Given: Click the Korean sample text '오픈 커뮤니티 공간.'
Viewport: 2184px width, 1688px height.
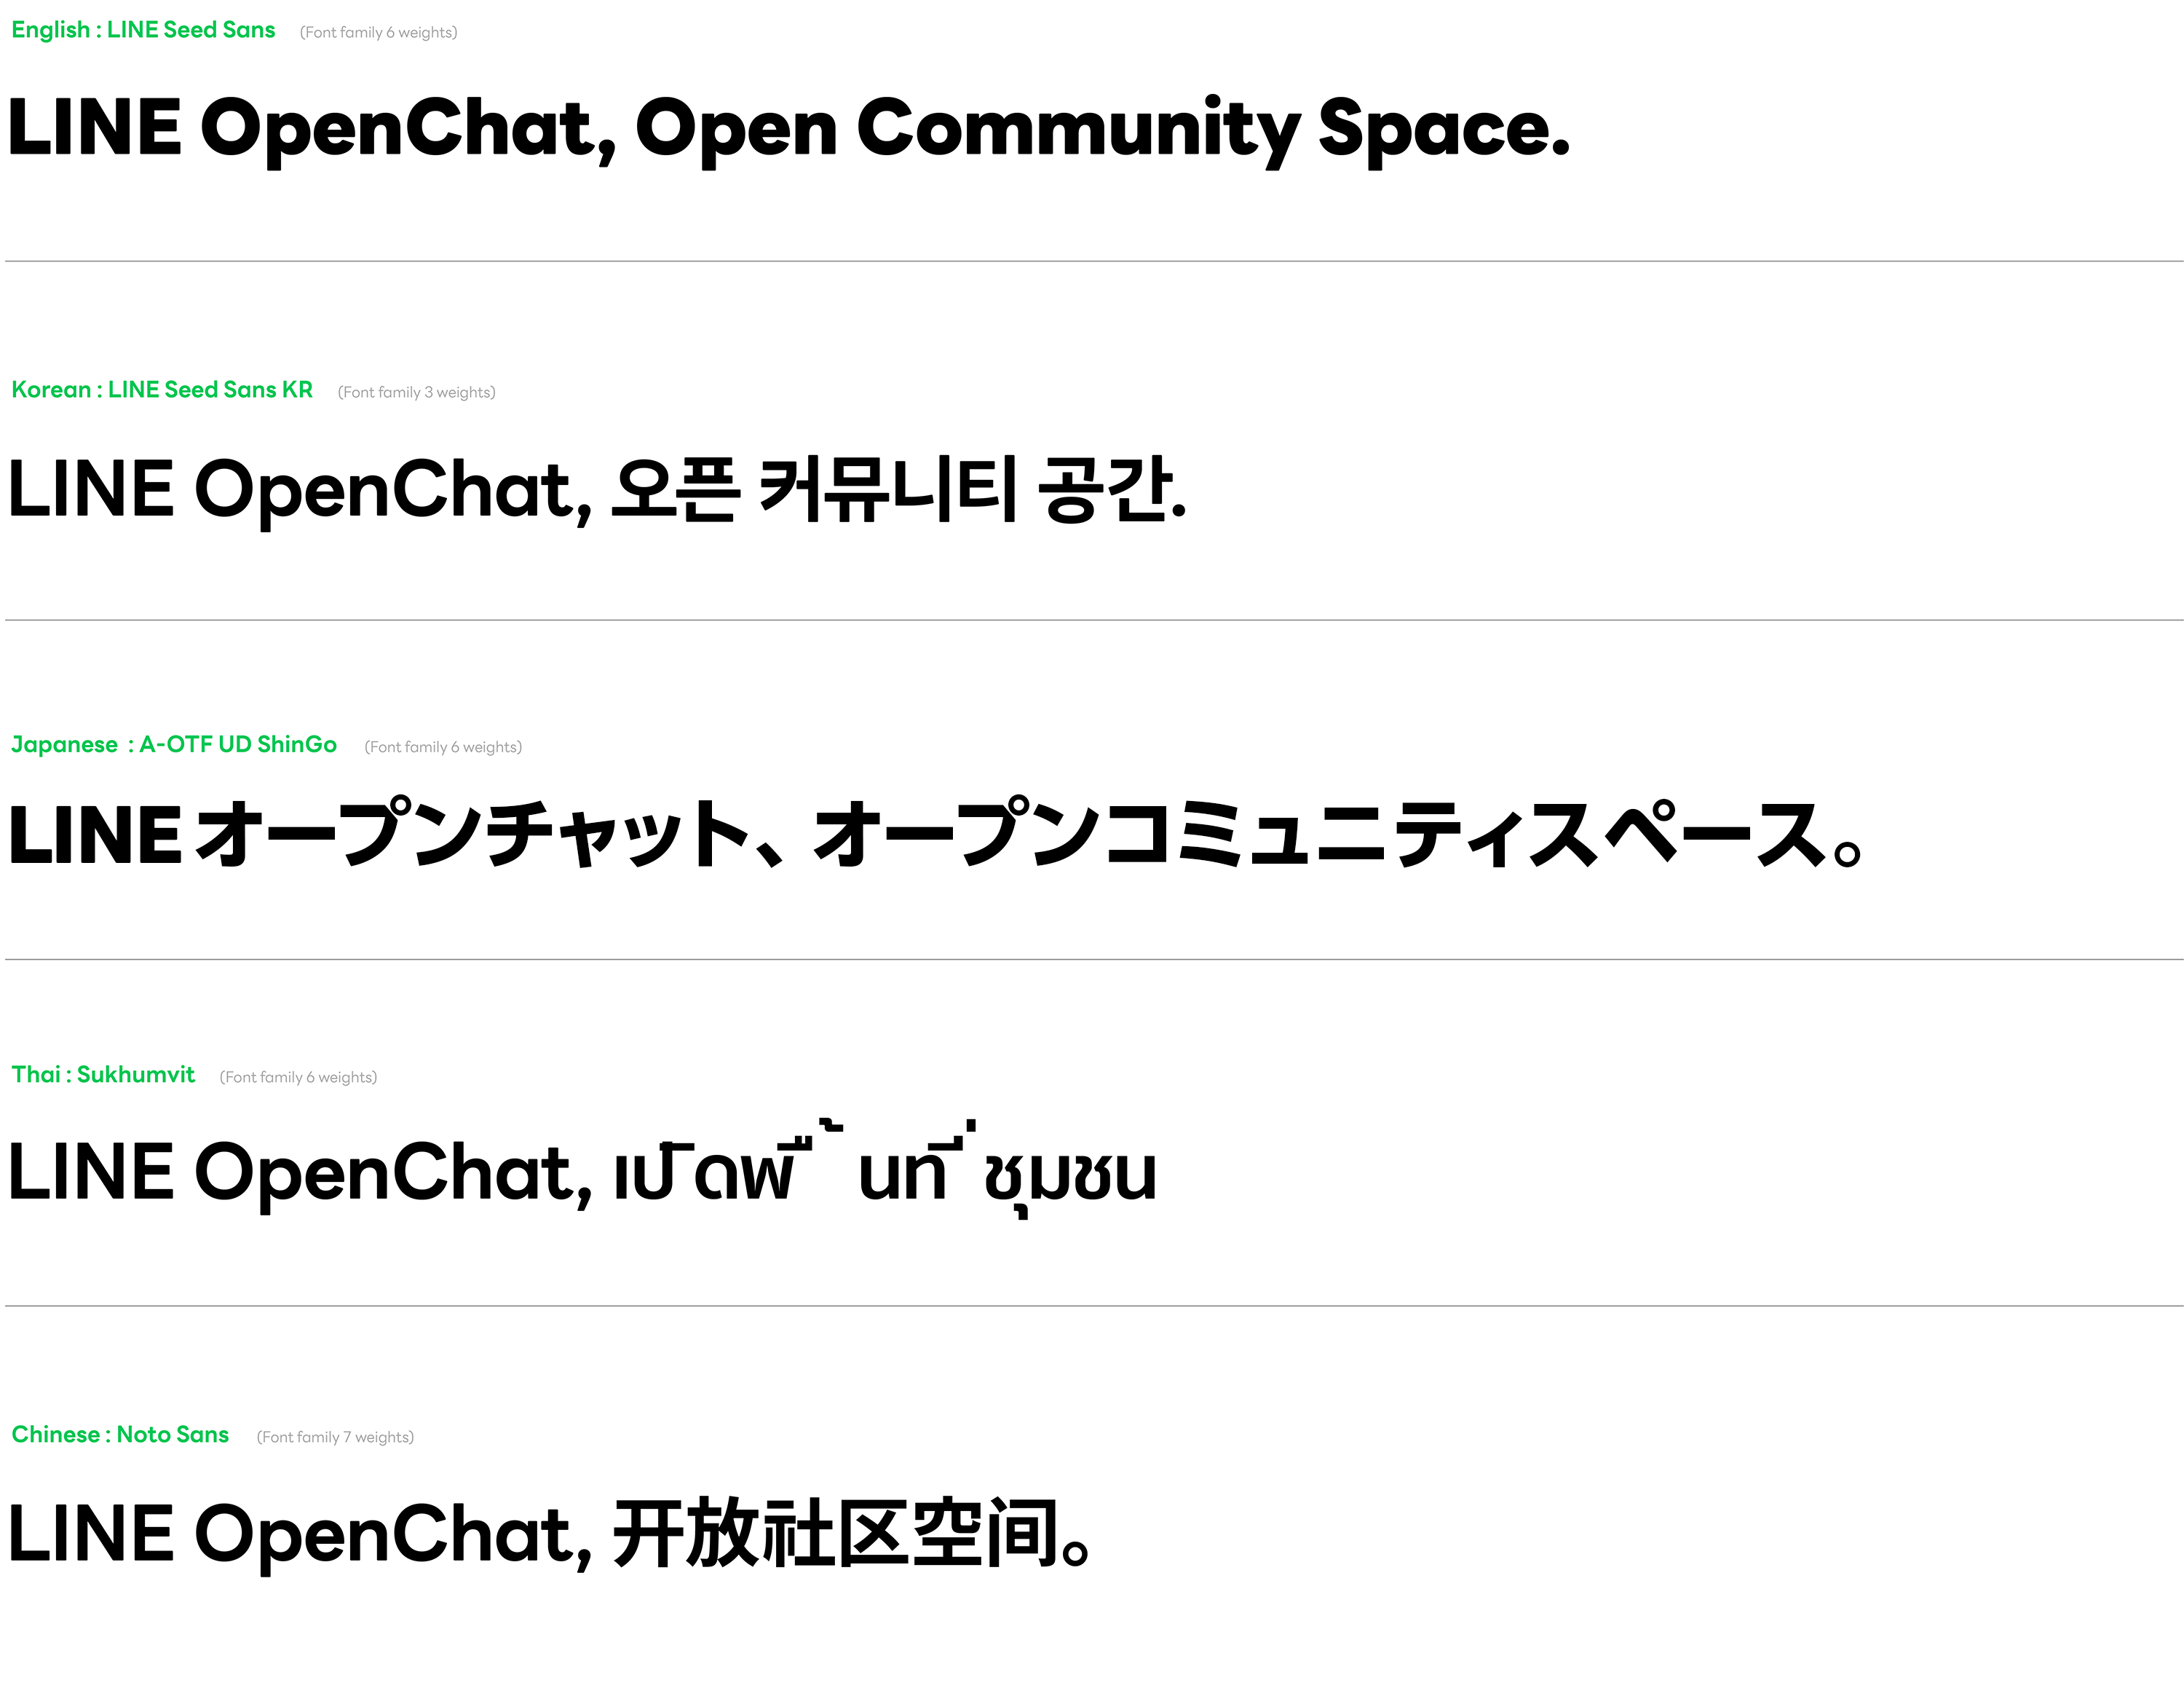Looking at the screenshot, I should [x=898, y=490].
